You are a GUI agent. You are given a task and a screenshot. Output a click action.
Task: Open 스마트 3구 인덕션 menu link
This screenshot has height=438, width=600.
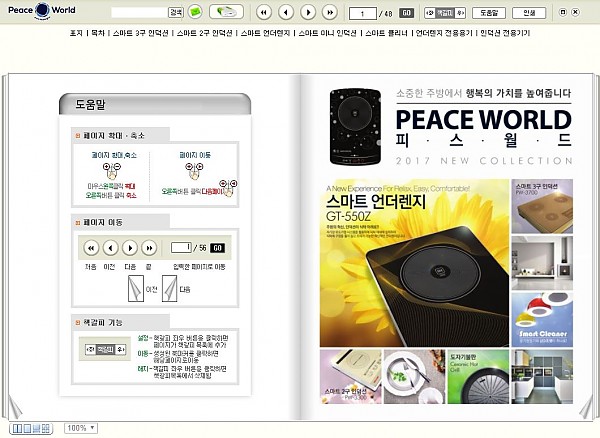pyautogui.click(x=140, y=33)
